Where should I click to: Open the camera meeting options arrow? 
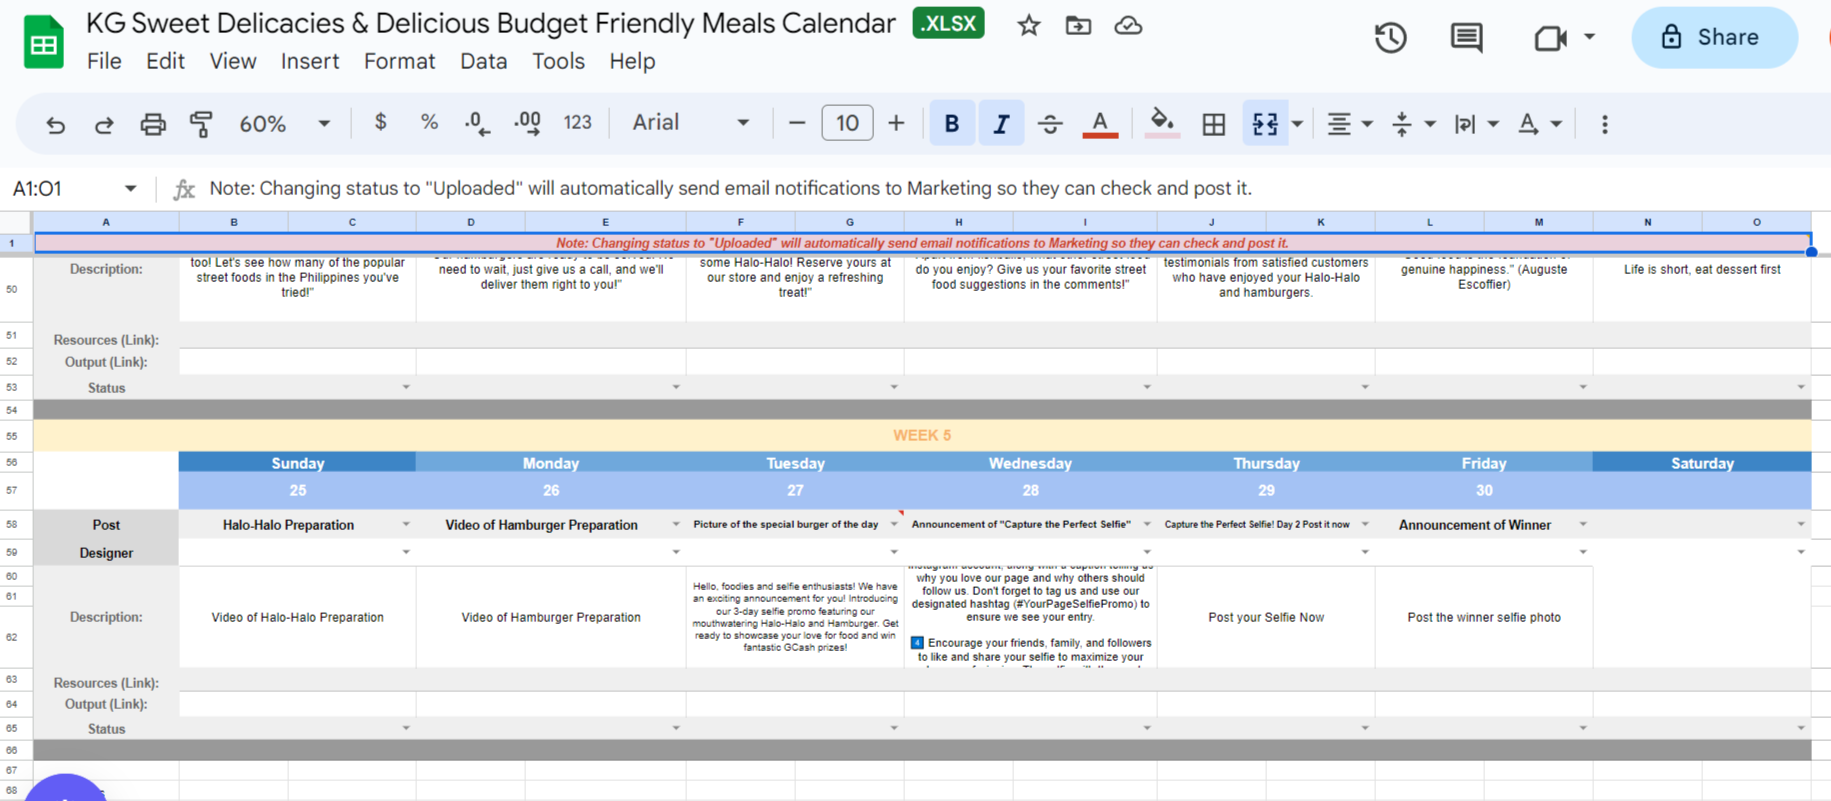pyautogui.click(x=1589, y=38)
